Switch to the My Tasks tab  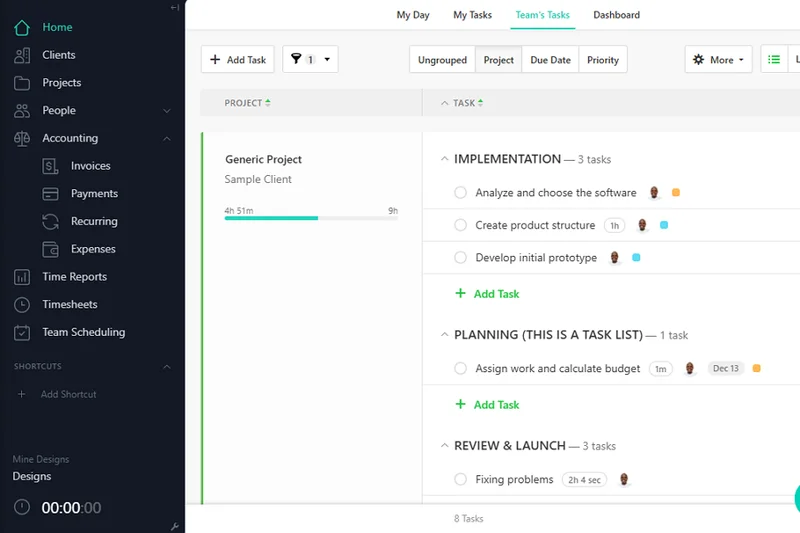point(472,15)
